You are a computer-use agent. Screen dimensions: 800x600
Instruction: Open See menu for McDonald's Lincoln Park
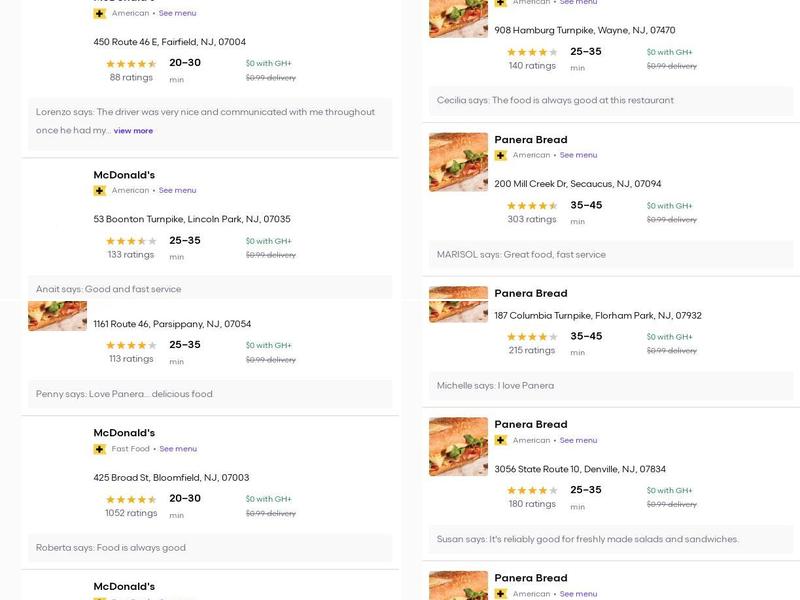point(176,189)
